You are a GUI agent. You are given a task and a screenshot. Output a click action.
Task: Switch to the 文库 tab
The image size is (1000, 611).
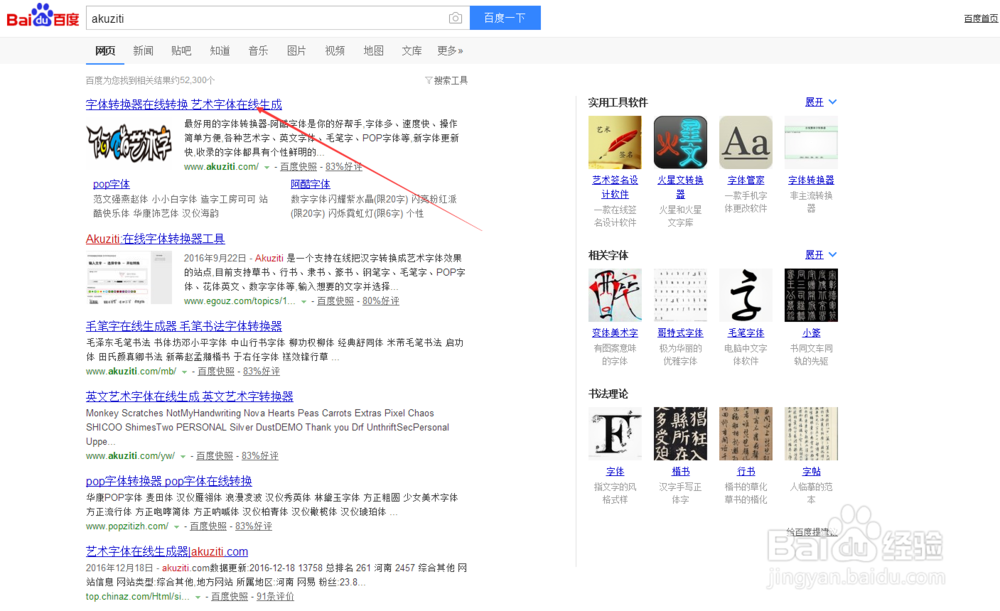pyautogui.click(x=411, y=50)
